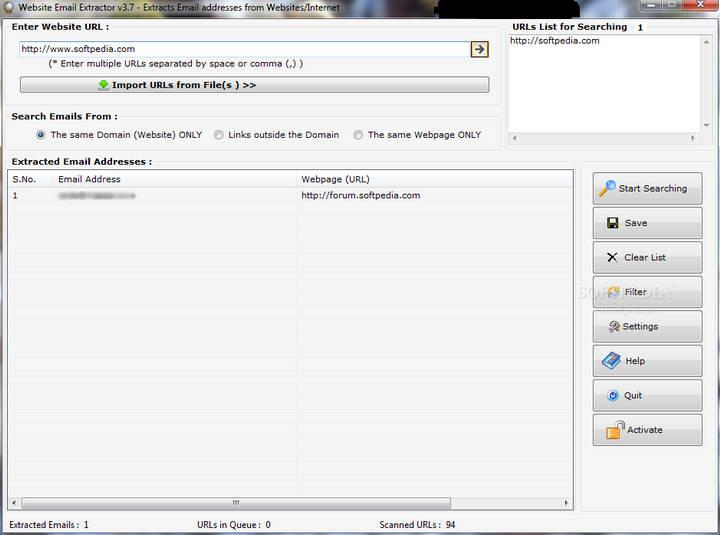This screenshot has width=720, height=535.
Task: Click the URLs list scroll left arrow
Action: pyautogui.click(x=515, y=138)
